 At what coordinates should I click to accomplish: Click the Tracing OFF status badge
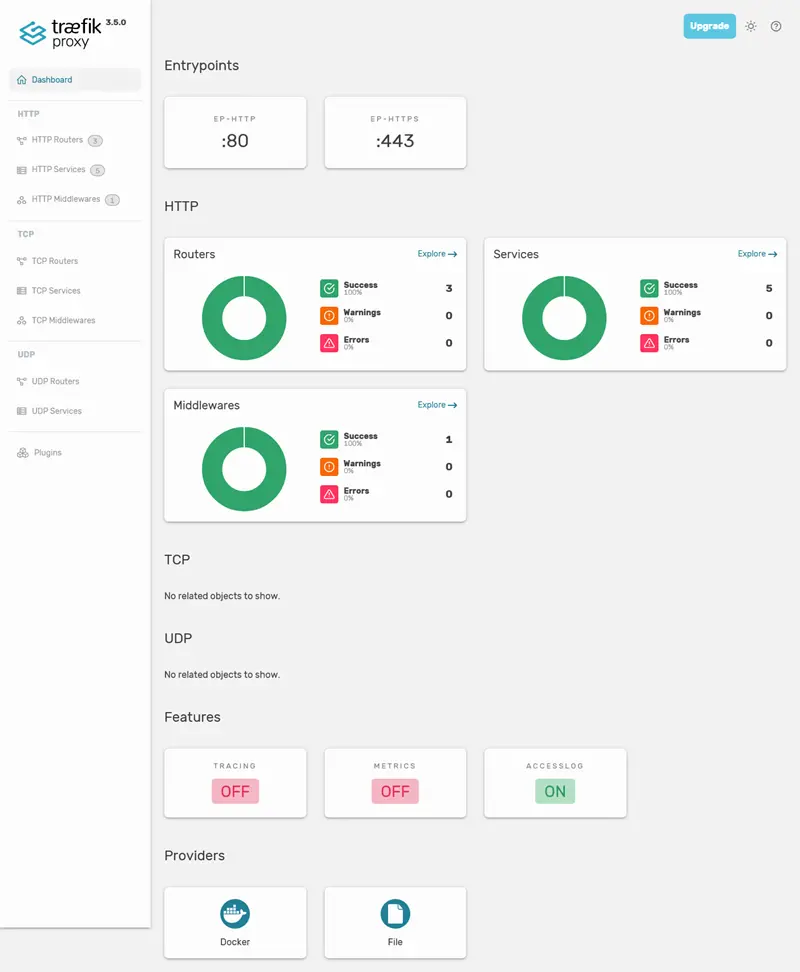pyautogui.click(x=235, y=791)
